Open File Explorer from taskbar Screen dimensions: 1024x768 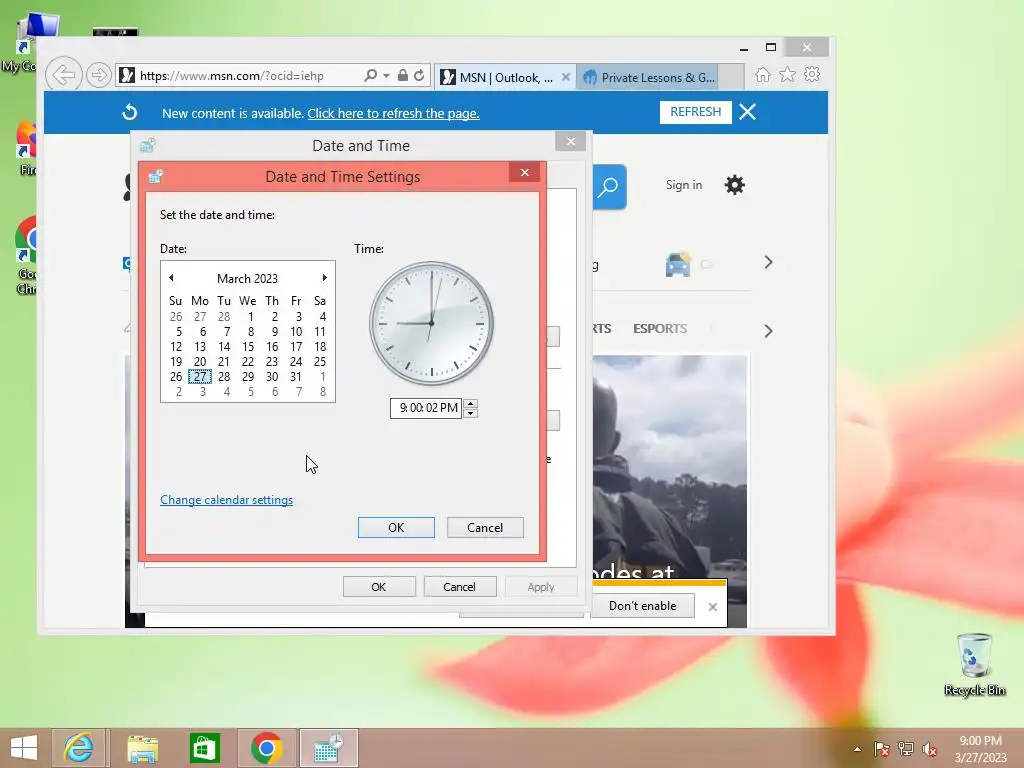pyautogui.click(x=142, y=748)
